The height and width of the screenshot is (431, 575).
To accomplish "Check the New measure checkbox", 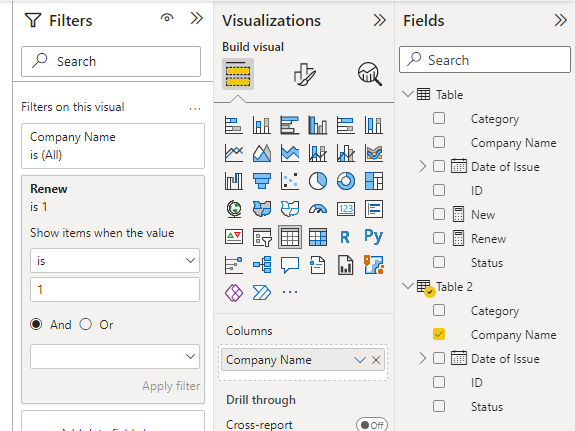I will tap(439, 214).
